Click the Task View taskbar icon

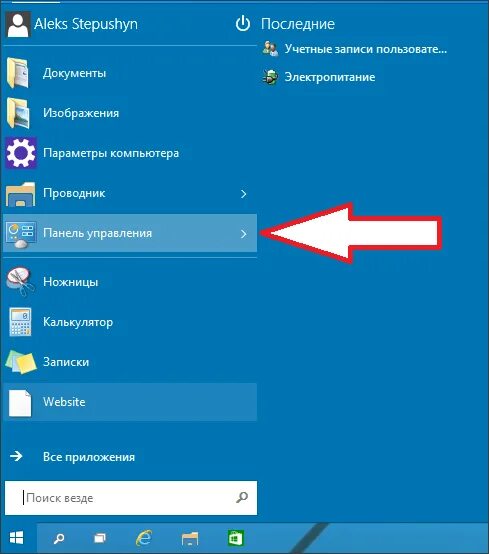(x=100, y=538)
